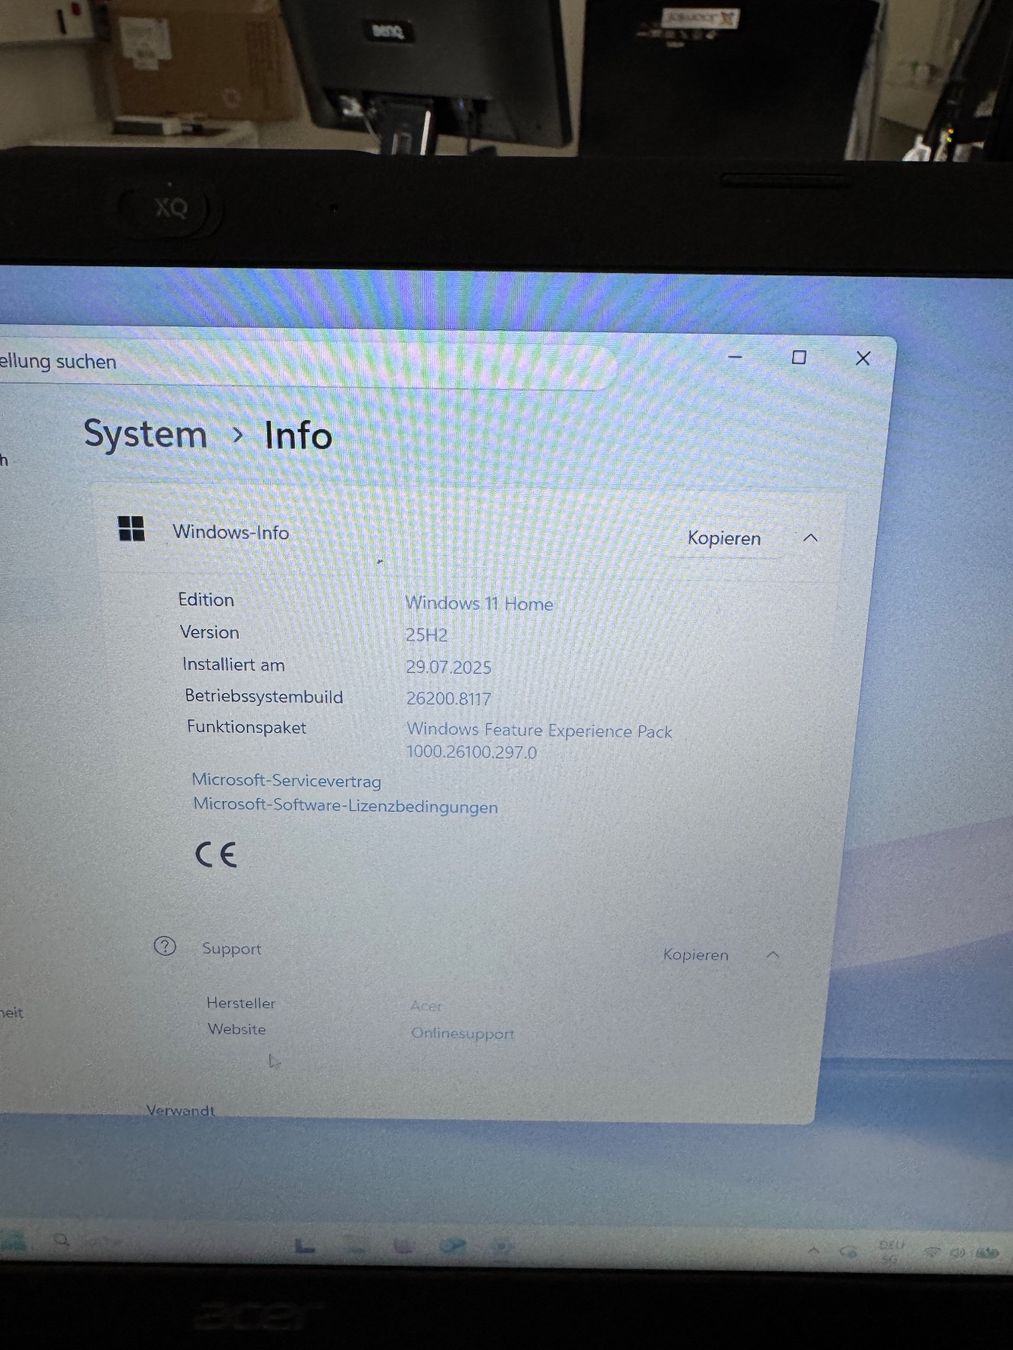Screen dimensions: 1013x1350
Task: Click the Verwandt heading
Action: (x=180, y=1110)
